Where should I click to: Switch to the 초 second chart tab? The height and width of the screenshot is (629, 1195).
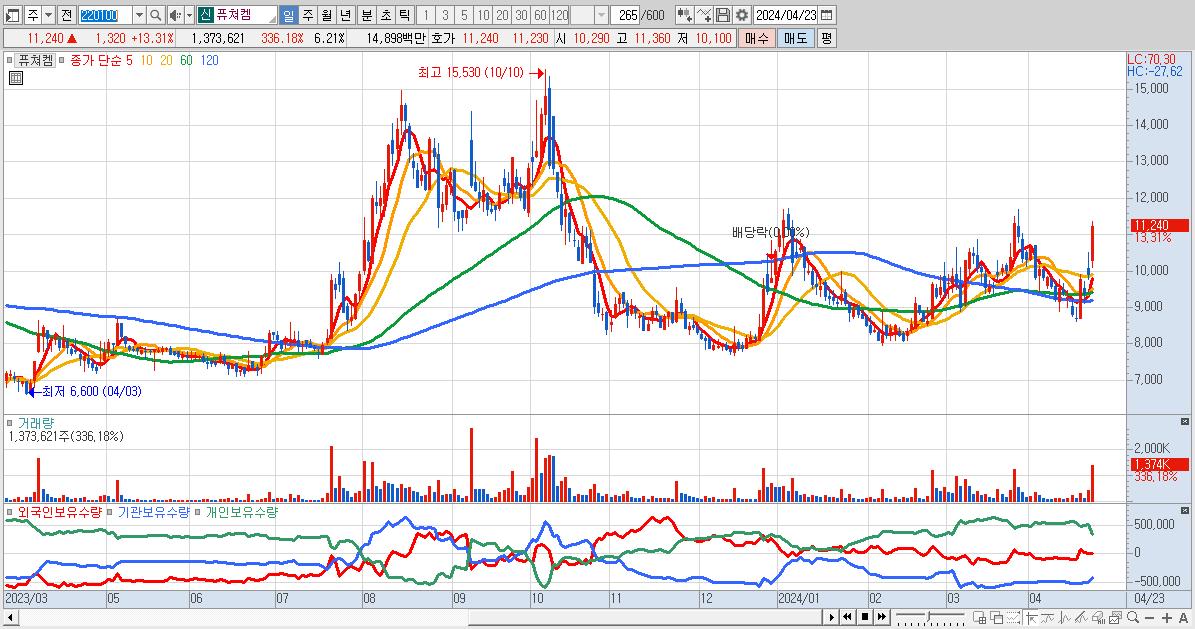tap(386, 14)
